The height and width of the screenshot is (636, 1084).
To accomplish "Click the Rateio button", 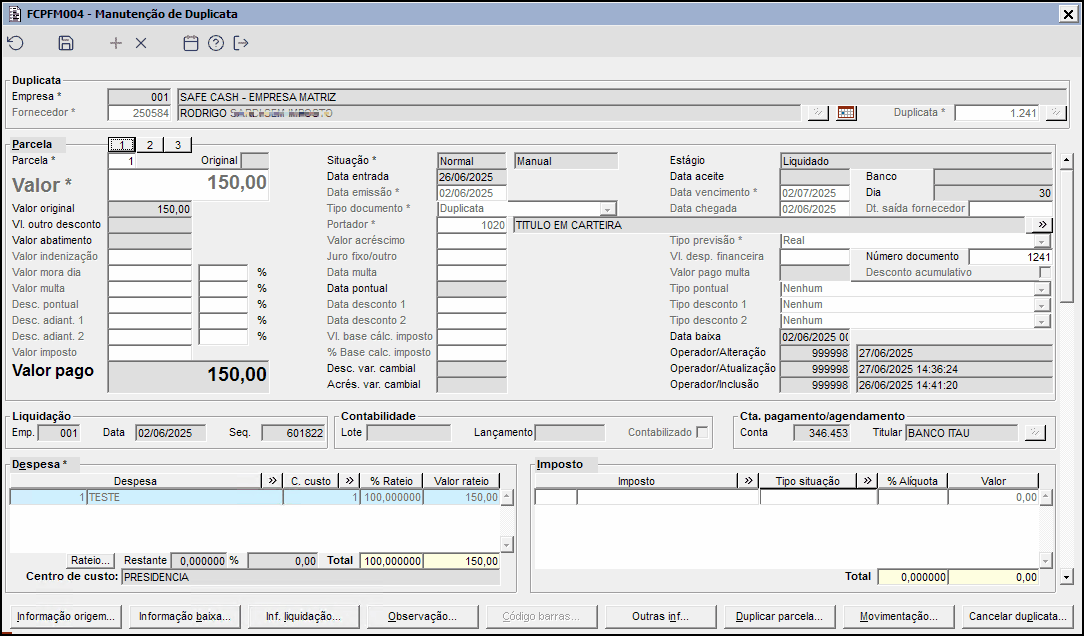I will (91, 561).
